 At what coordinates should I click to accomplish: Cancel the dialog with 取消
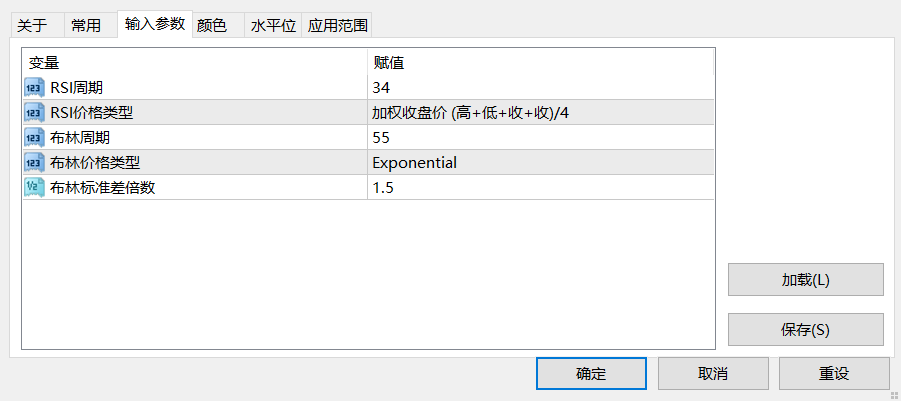pyautogui.click(x=713, y=374)
